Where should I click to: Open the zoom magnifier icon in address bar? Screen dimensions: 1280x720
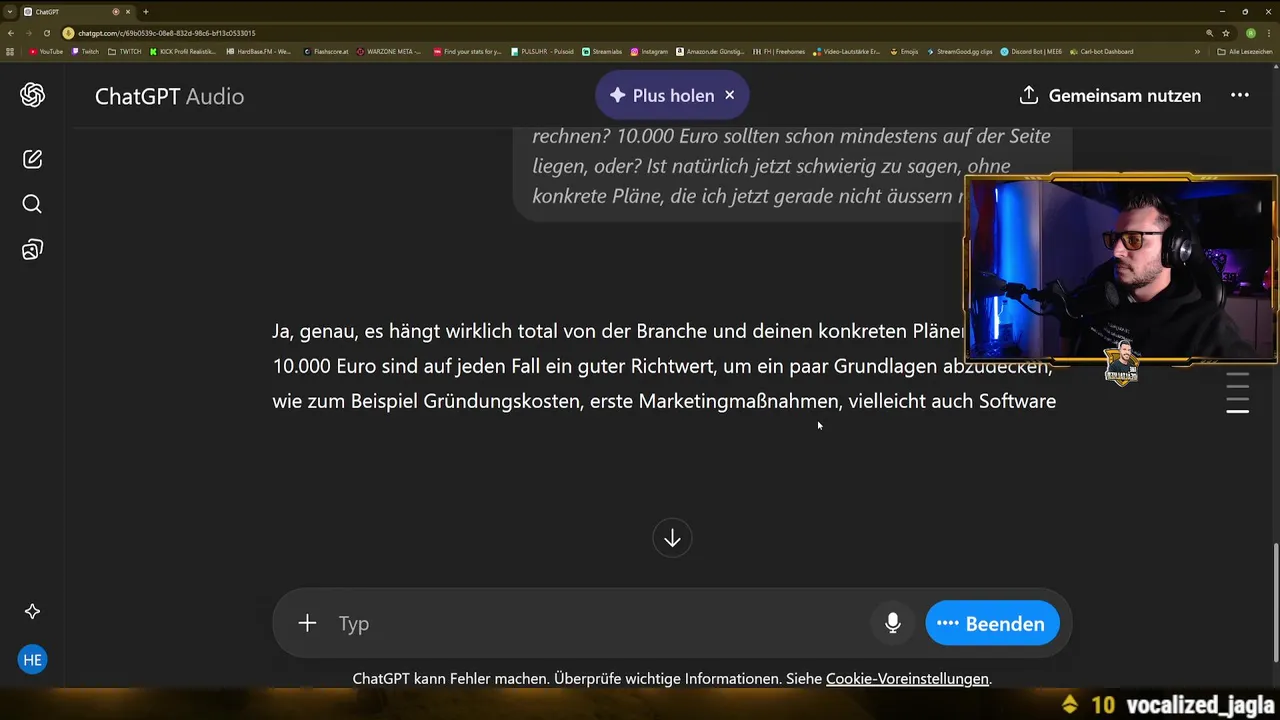[x=1209, y=33]
